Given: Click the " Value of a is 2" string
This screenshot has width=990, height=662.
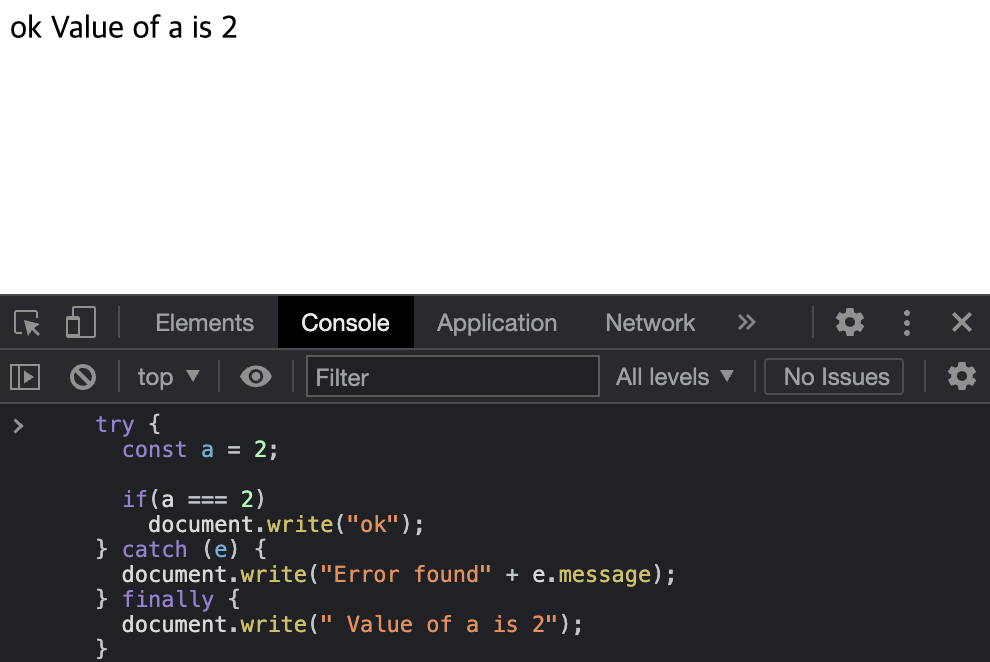Looking at the screenshot, I should (x=439, y=624).
